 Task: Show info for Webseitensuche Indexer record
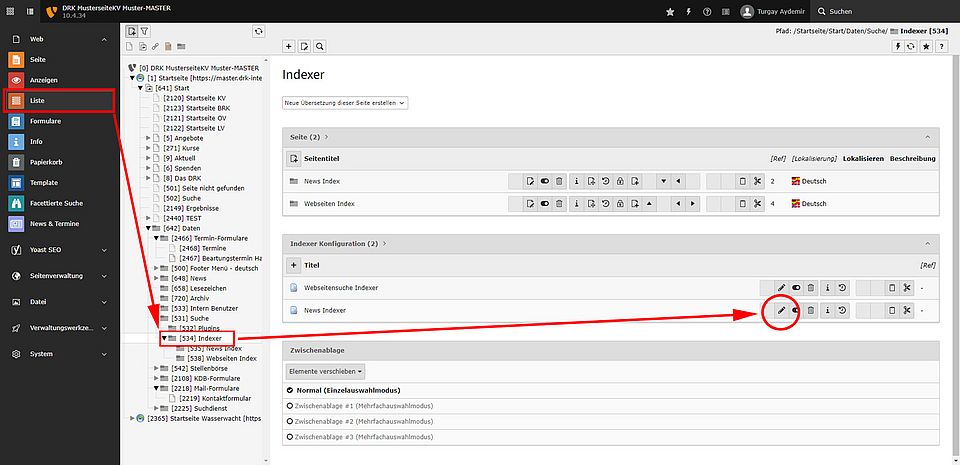828,288
